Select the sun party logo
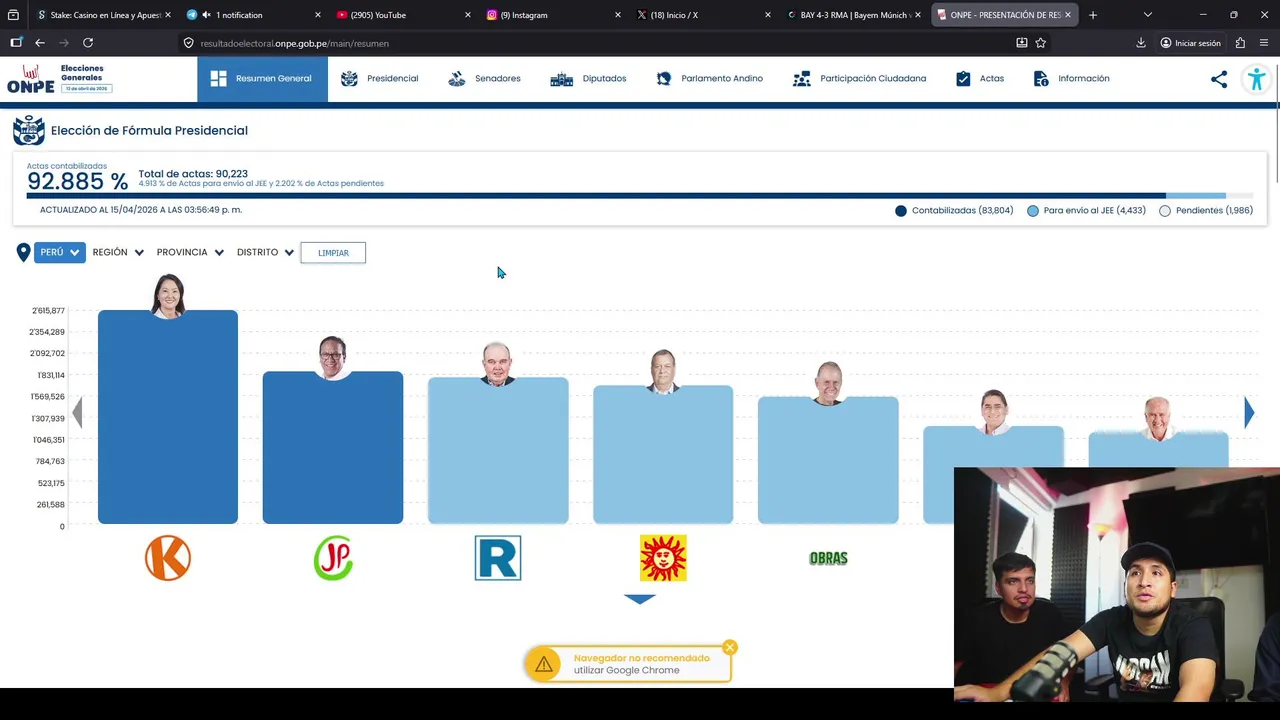1280x720 pixels. point(663,558)
